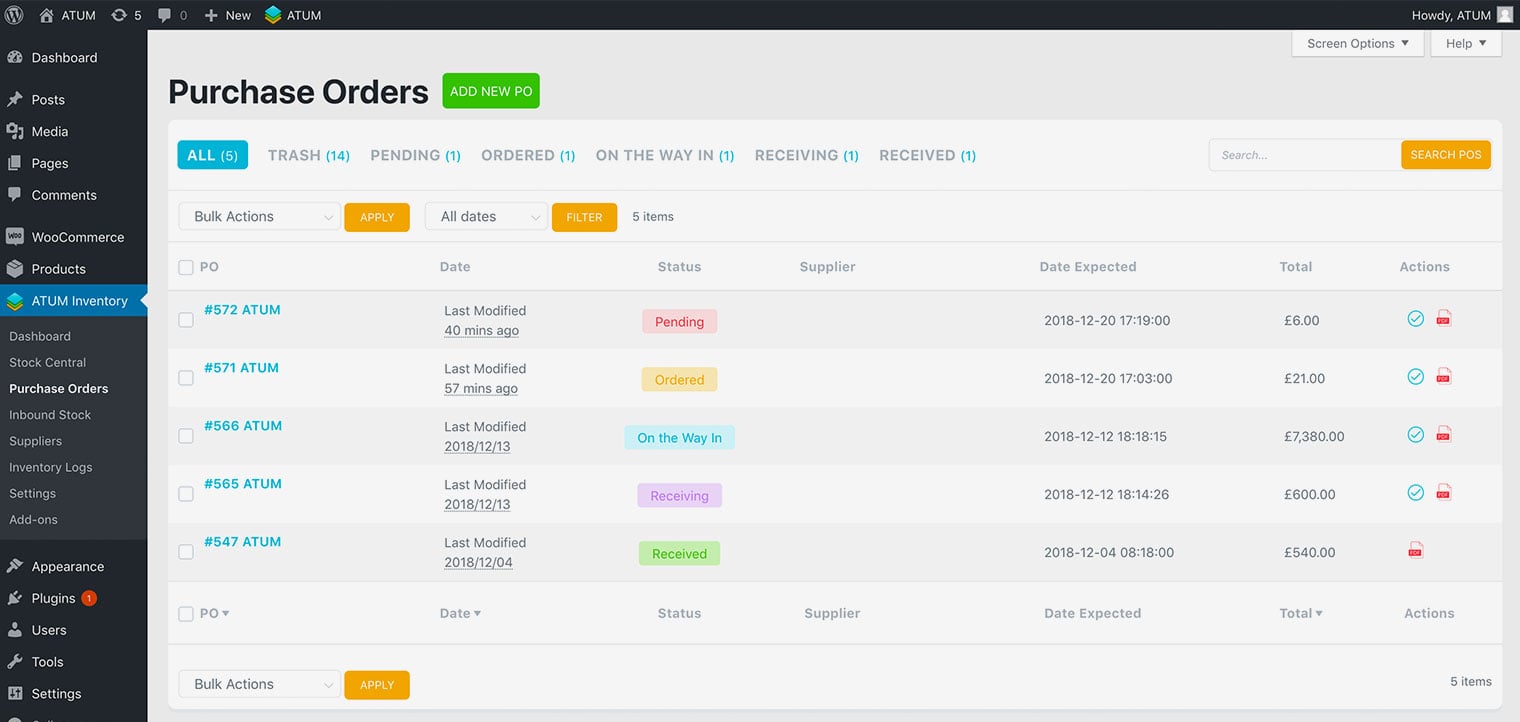Expand the All dates filter dropdown
This screenshot has width=1520, height=722.
pos(485,217)
